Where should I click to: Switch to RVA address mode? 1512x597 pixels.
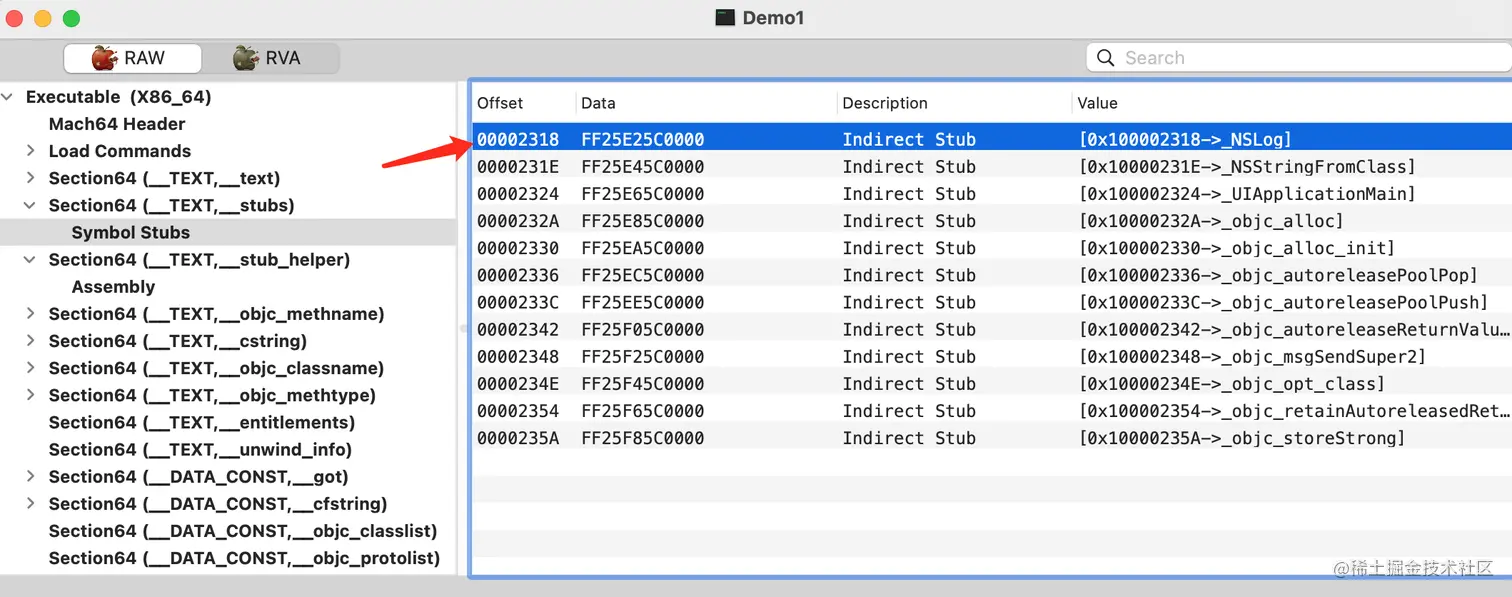[270, 58]
